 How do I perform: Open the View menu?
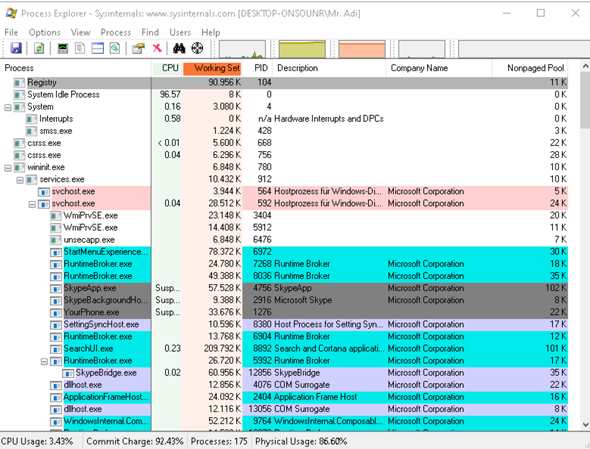point(80,32)
